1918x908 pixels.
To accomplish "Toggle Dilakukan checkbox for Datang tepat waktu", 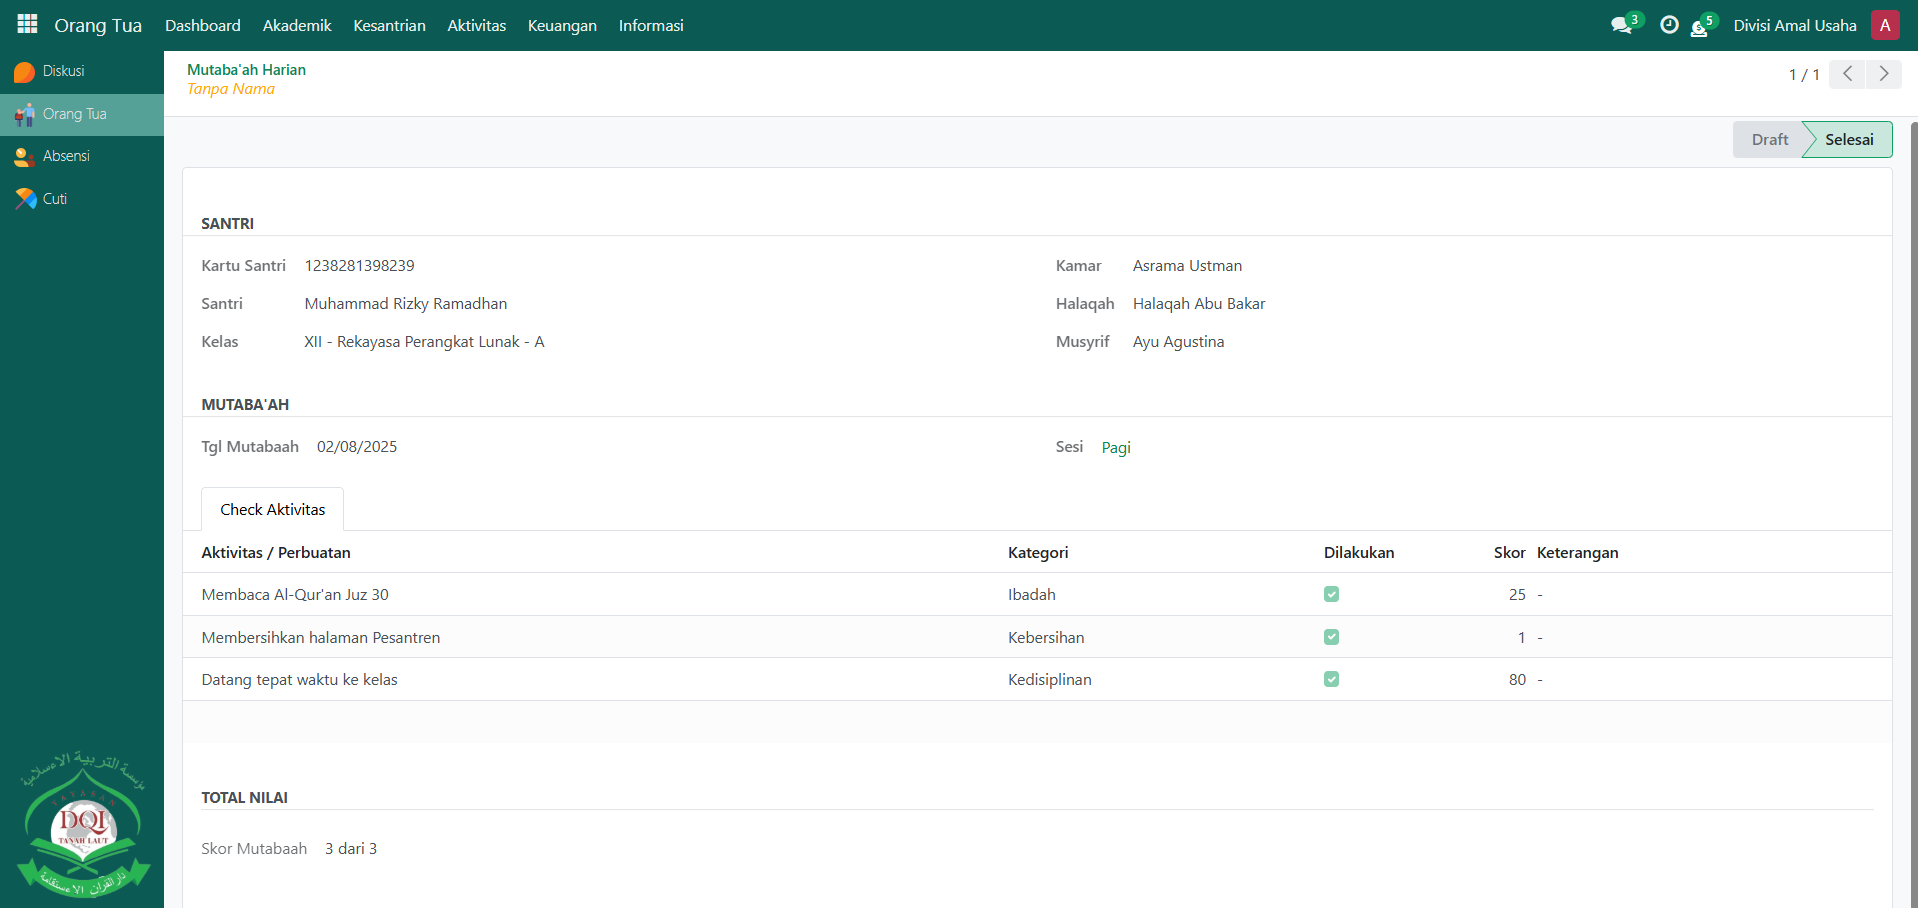I will 1331,679.
